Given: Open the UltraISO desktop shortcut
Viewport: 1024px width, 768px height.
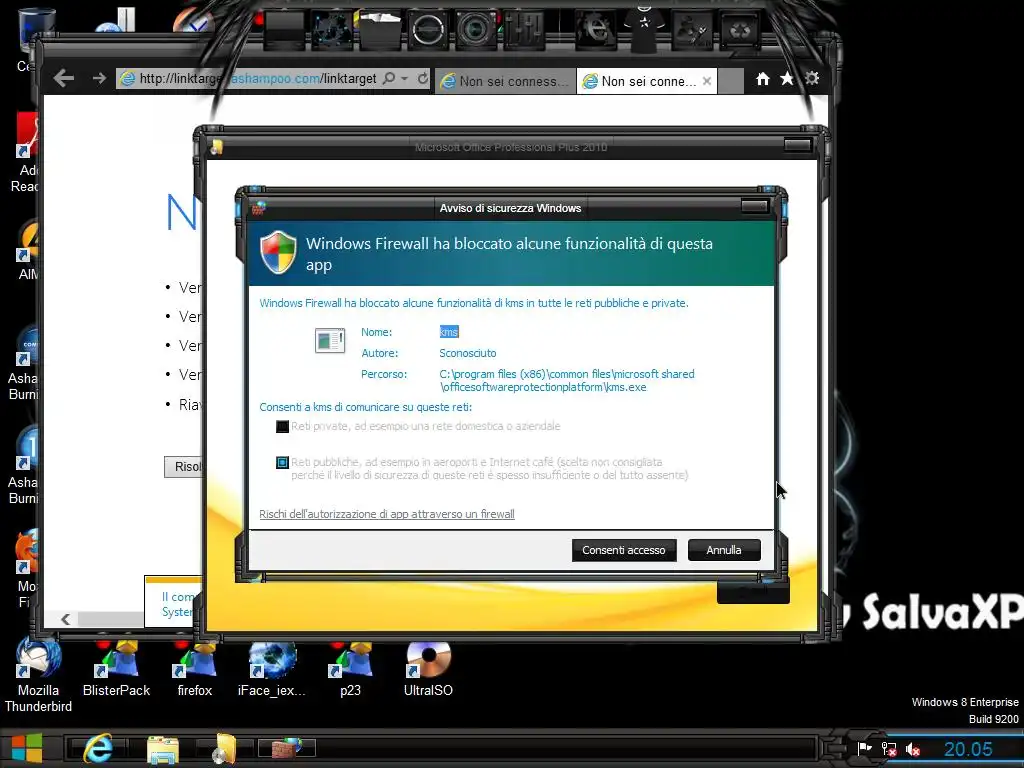Looking at the screenshot, I should [x=428, y=669].
